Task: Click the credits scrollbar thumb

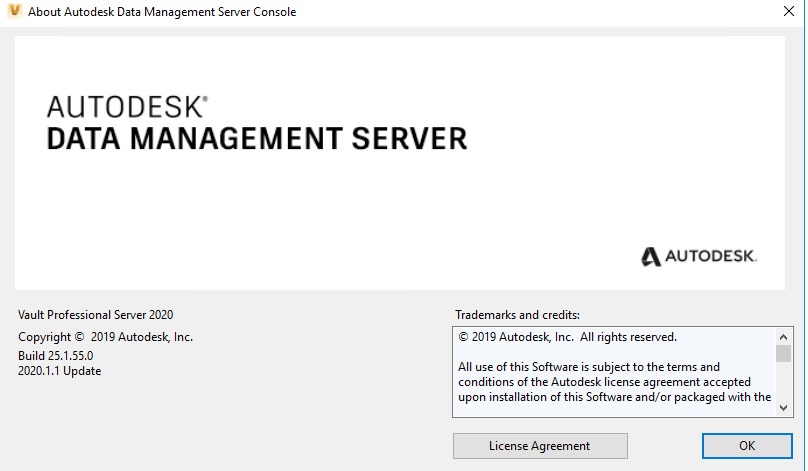Action: pos(783,354)
